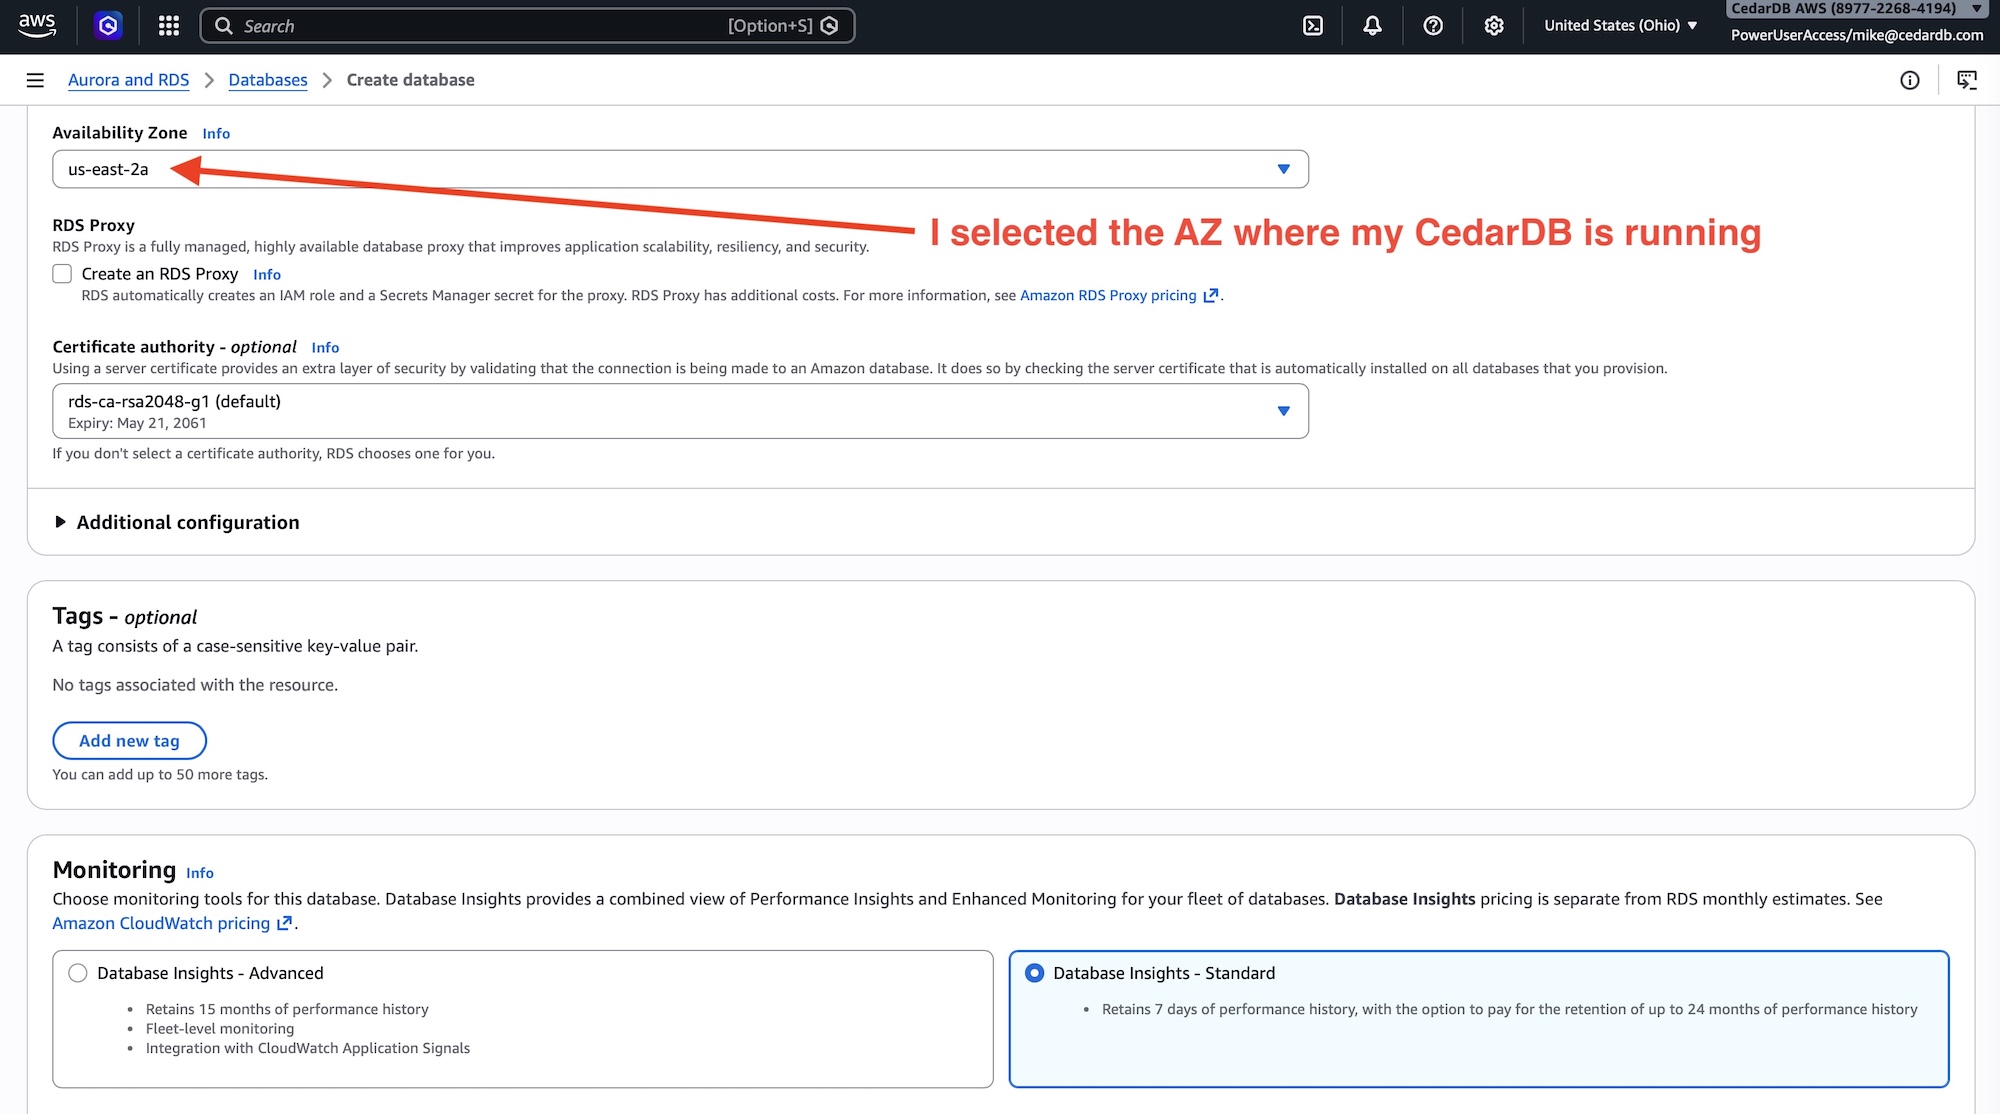2000x1114 pixels.
Task: Select Database Insights - Advanced option
Action: [x=78, y=973]
